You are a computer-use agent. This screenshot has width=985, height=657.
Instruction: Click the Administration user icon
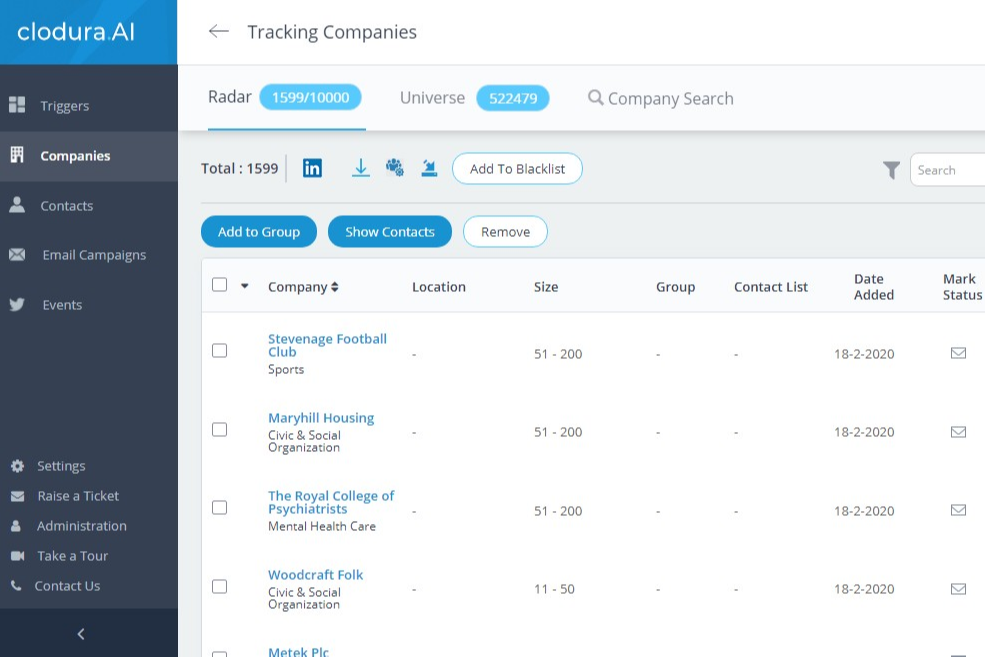coord(16,526)
